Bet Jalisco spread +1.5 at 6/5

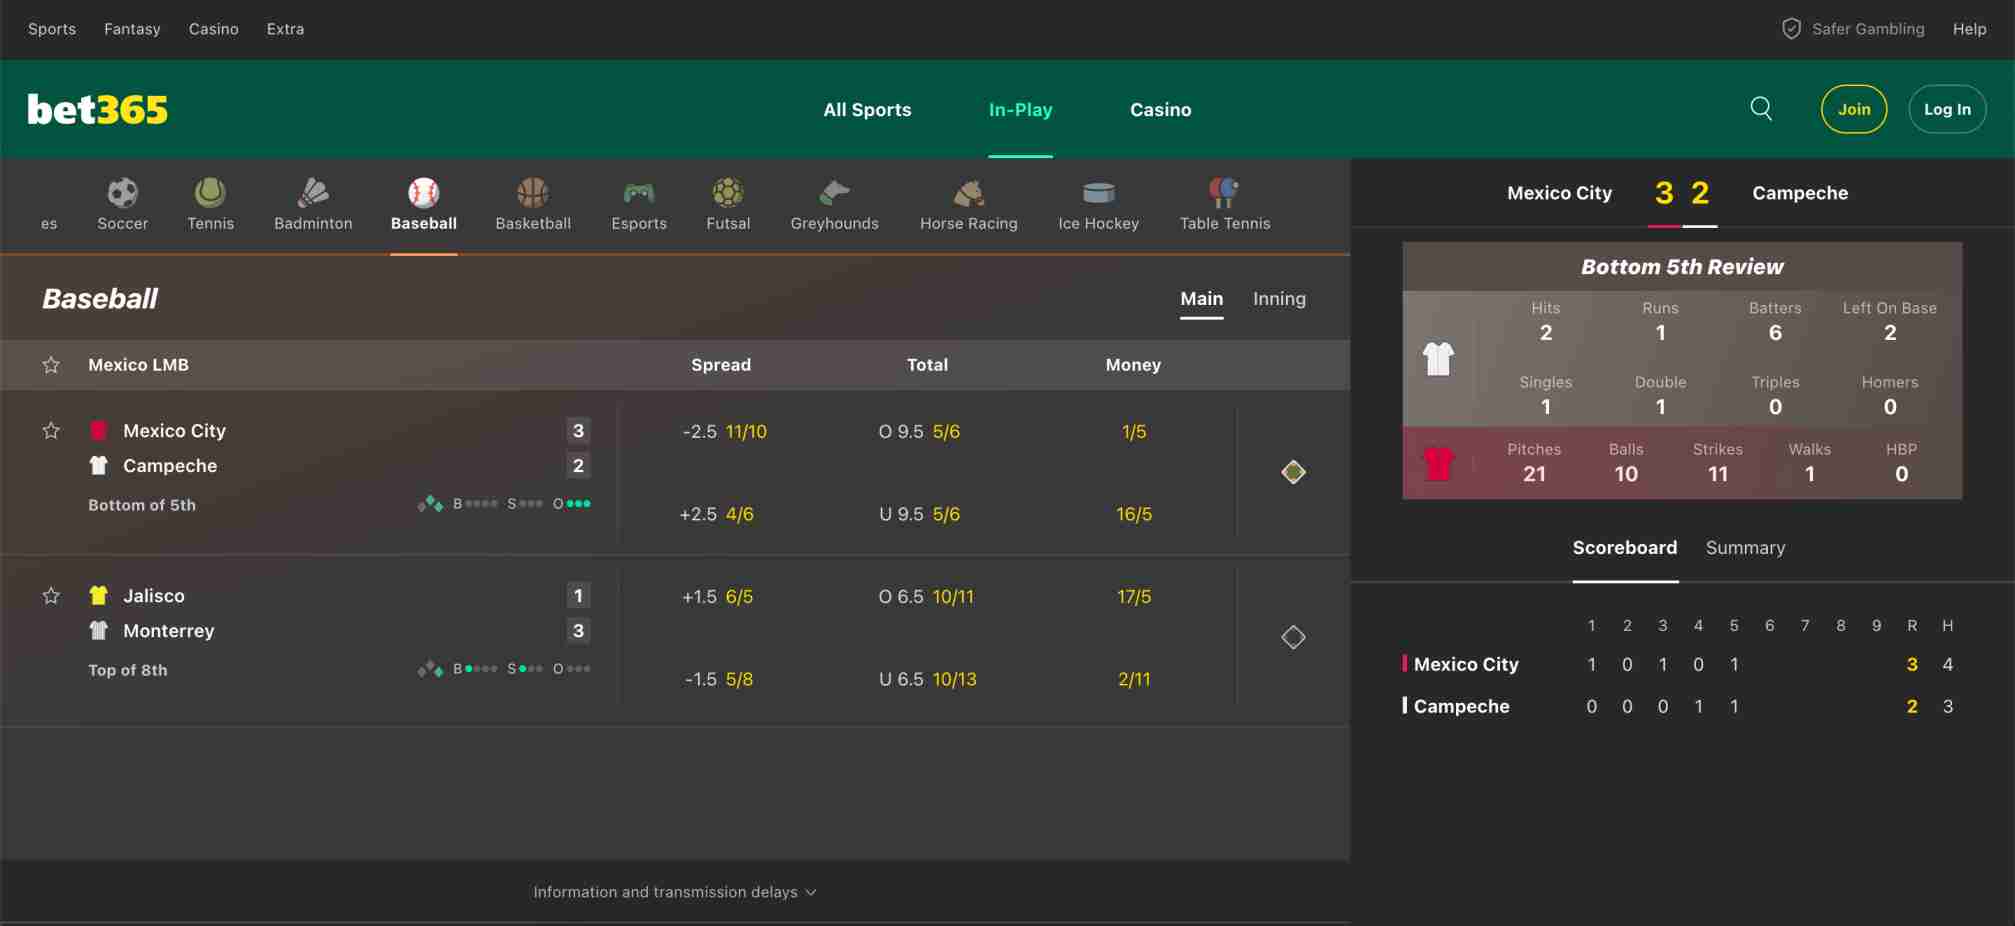717,597
